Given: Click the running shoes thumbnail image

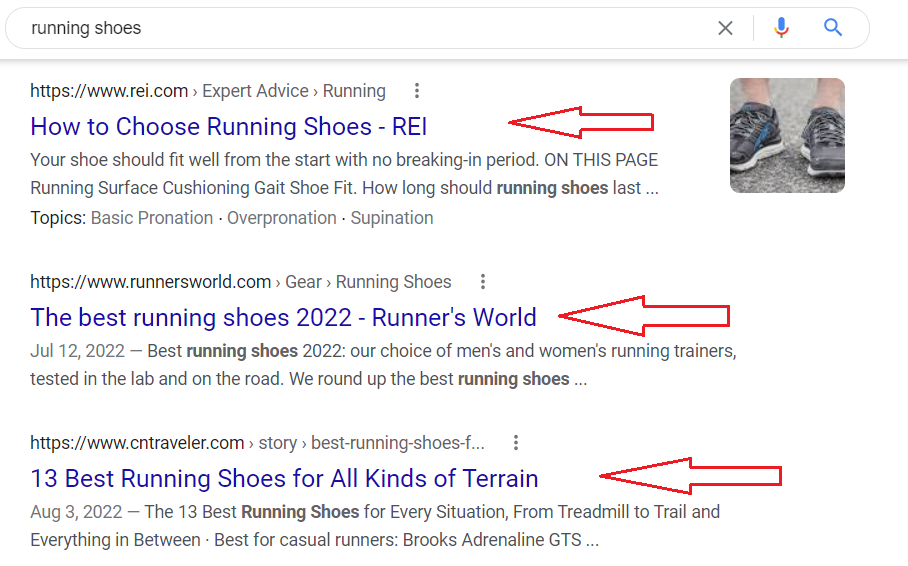Looking at the screenshot, I should coord(787,136).
